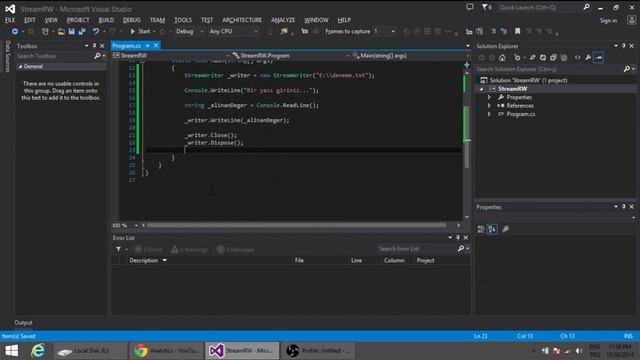This screenshot has width=640, height=360.
Task: Toggle Show All Files in Solution Explorer
Action: (564, 58)
